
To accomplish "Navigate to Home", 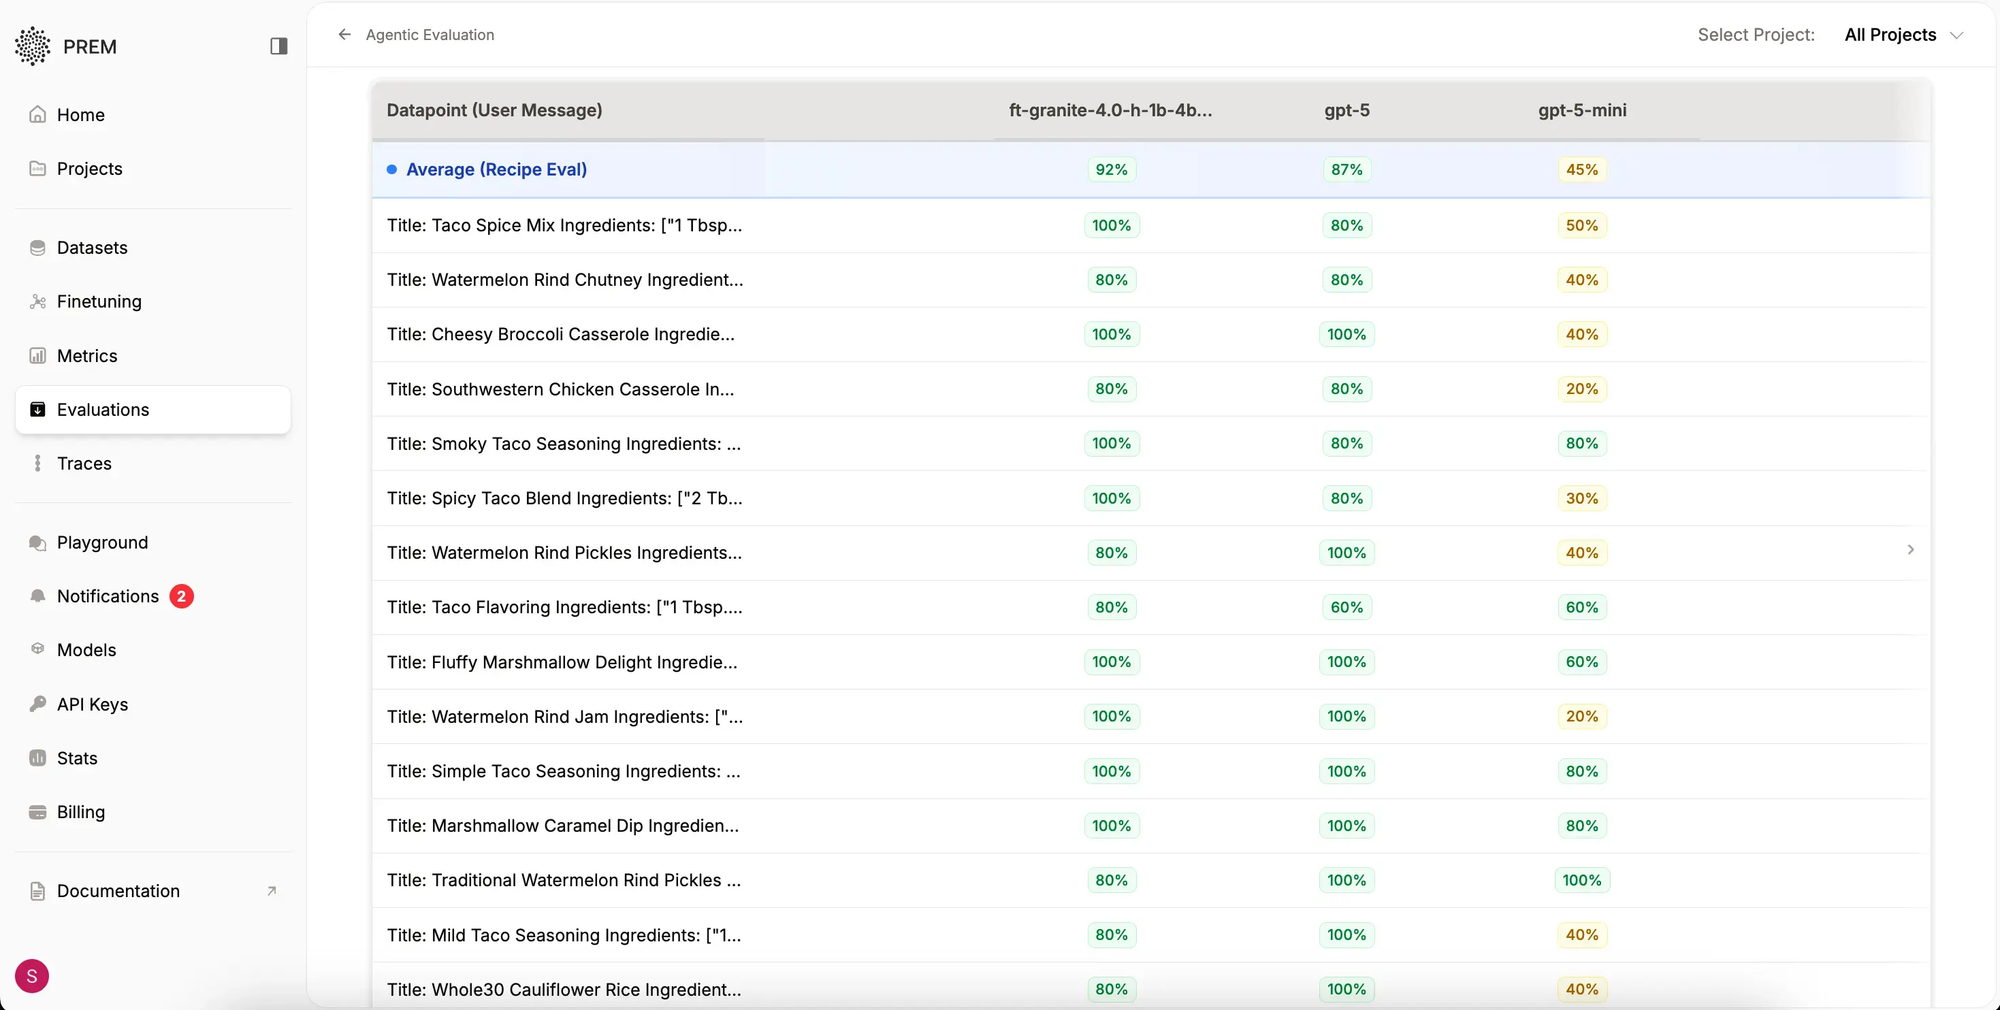I will 80,115.
